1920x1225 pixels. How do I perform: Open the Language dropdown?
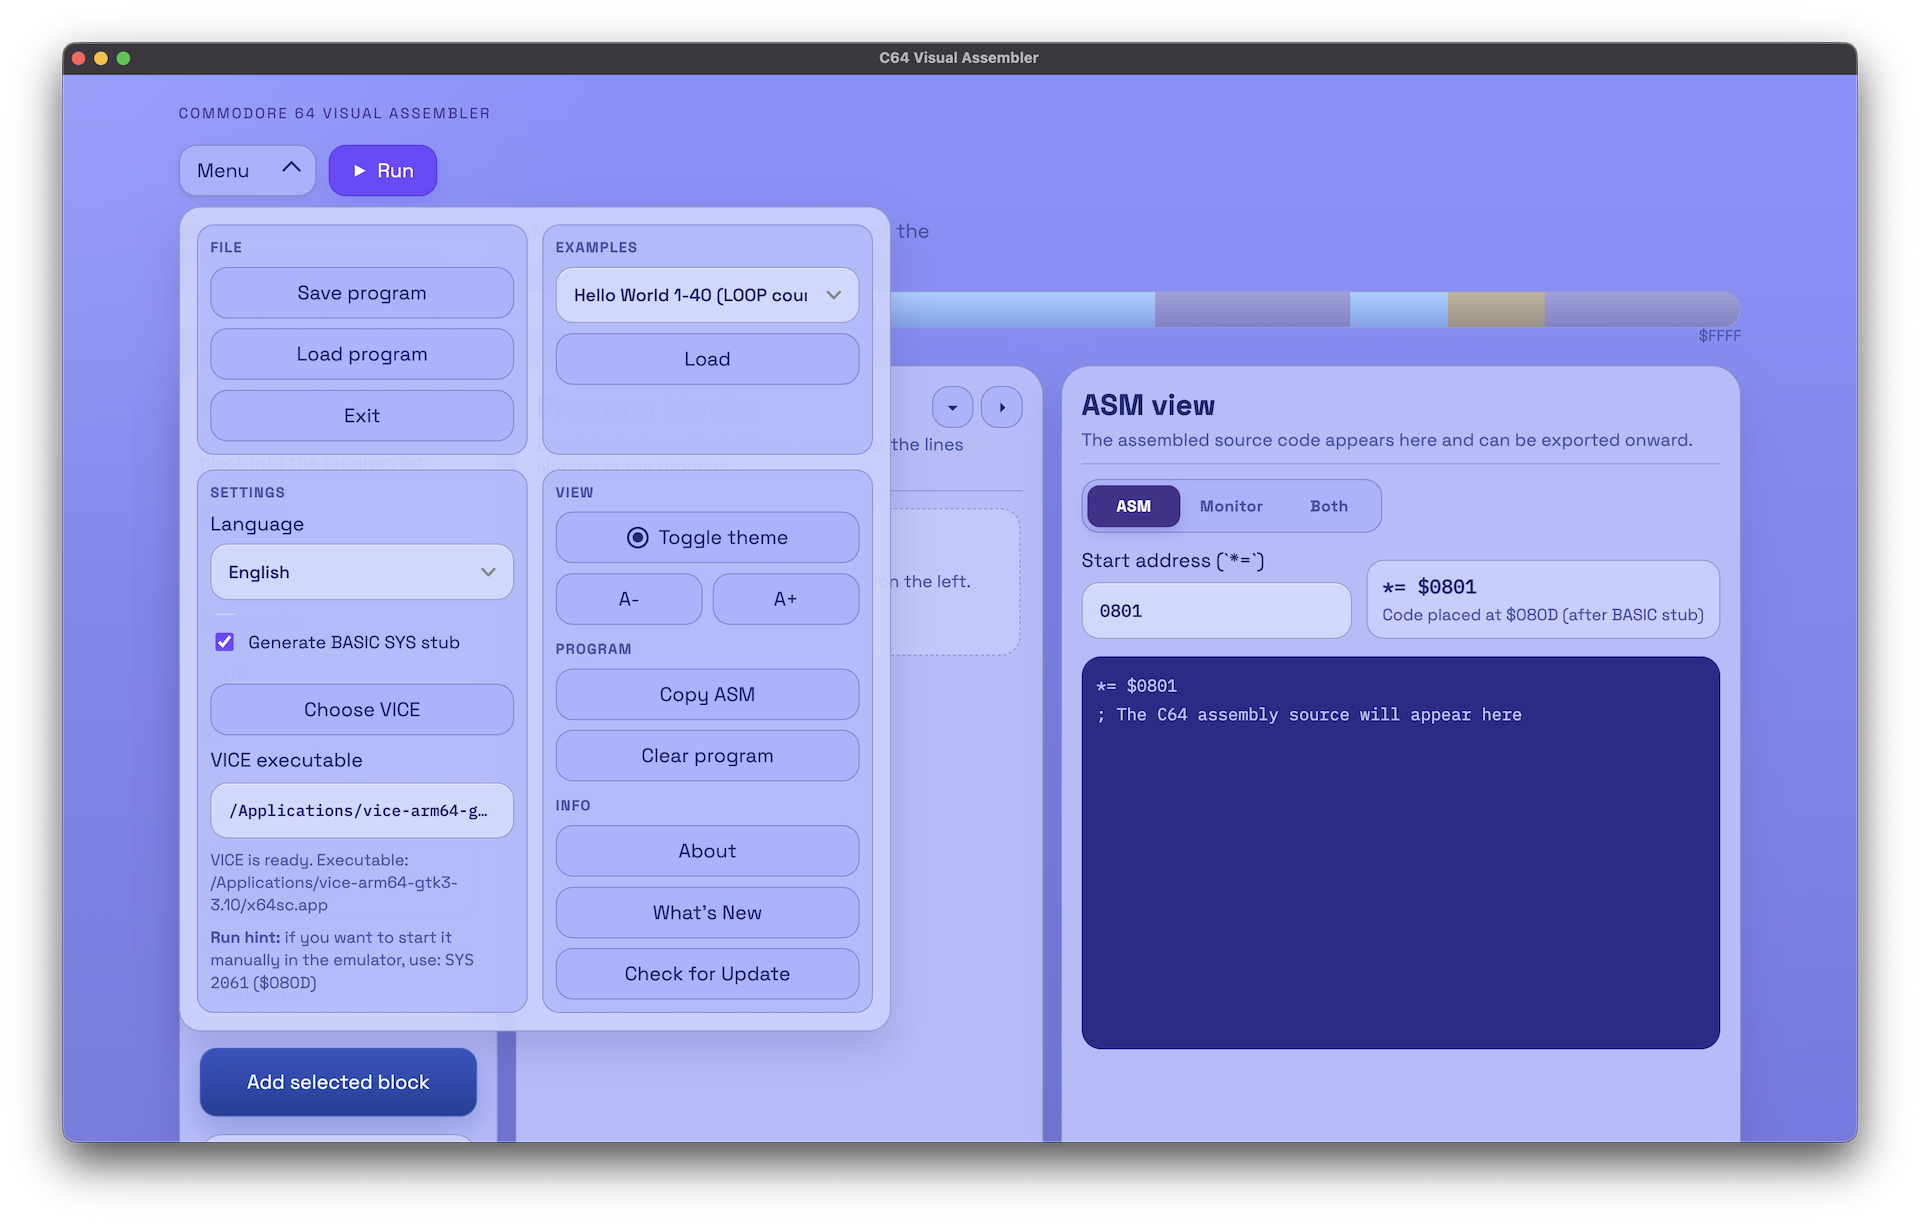(x=361, y=572)
